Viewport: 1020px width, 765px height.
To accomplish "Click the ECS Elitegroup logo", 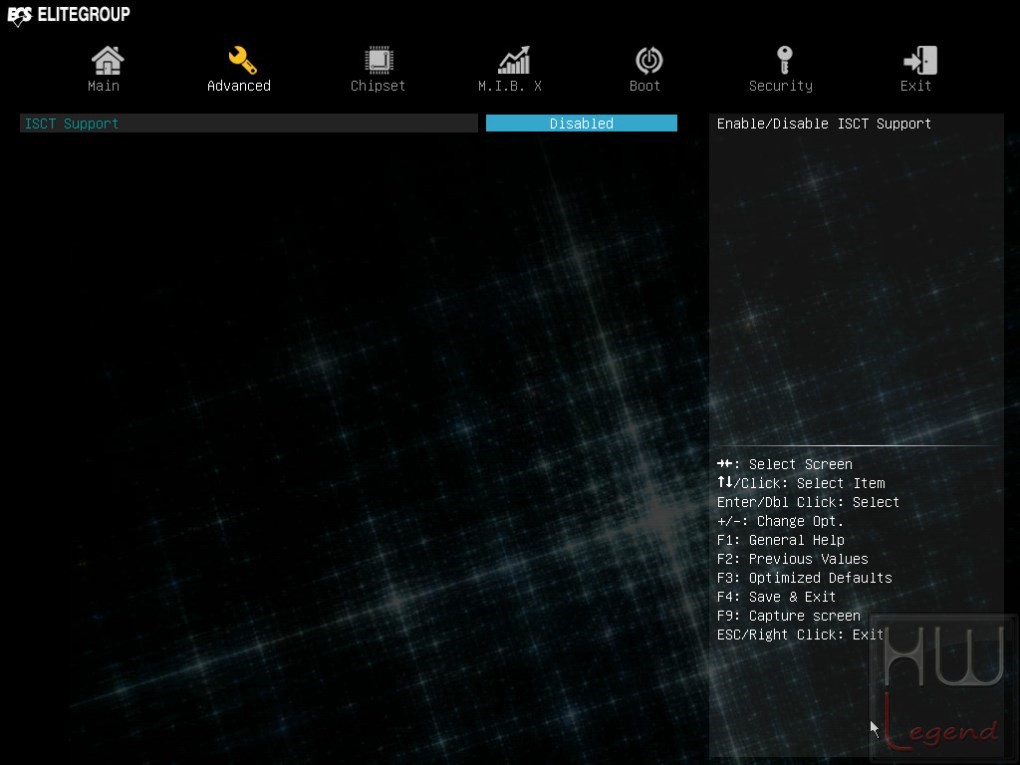I will click(68, 15).
